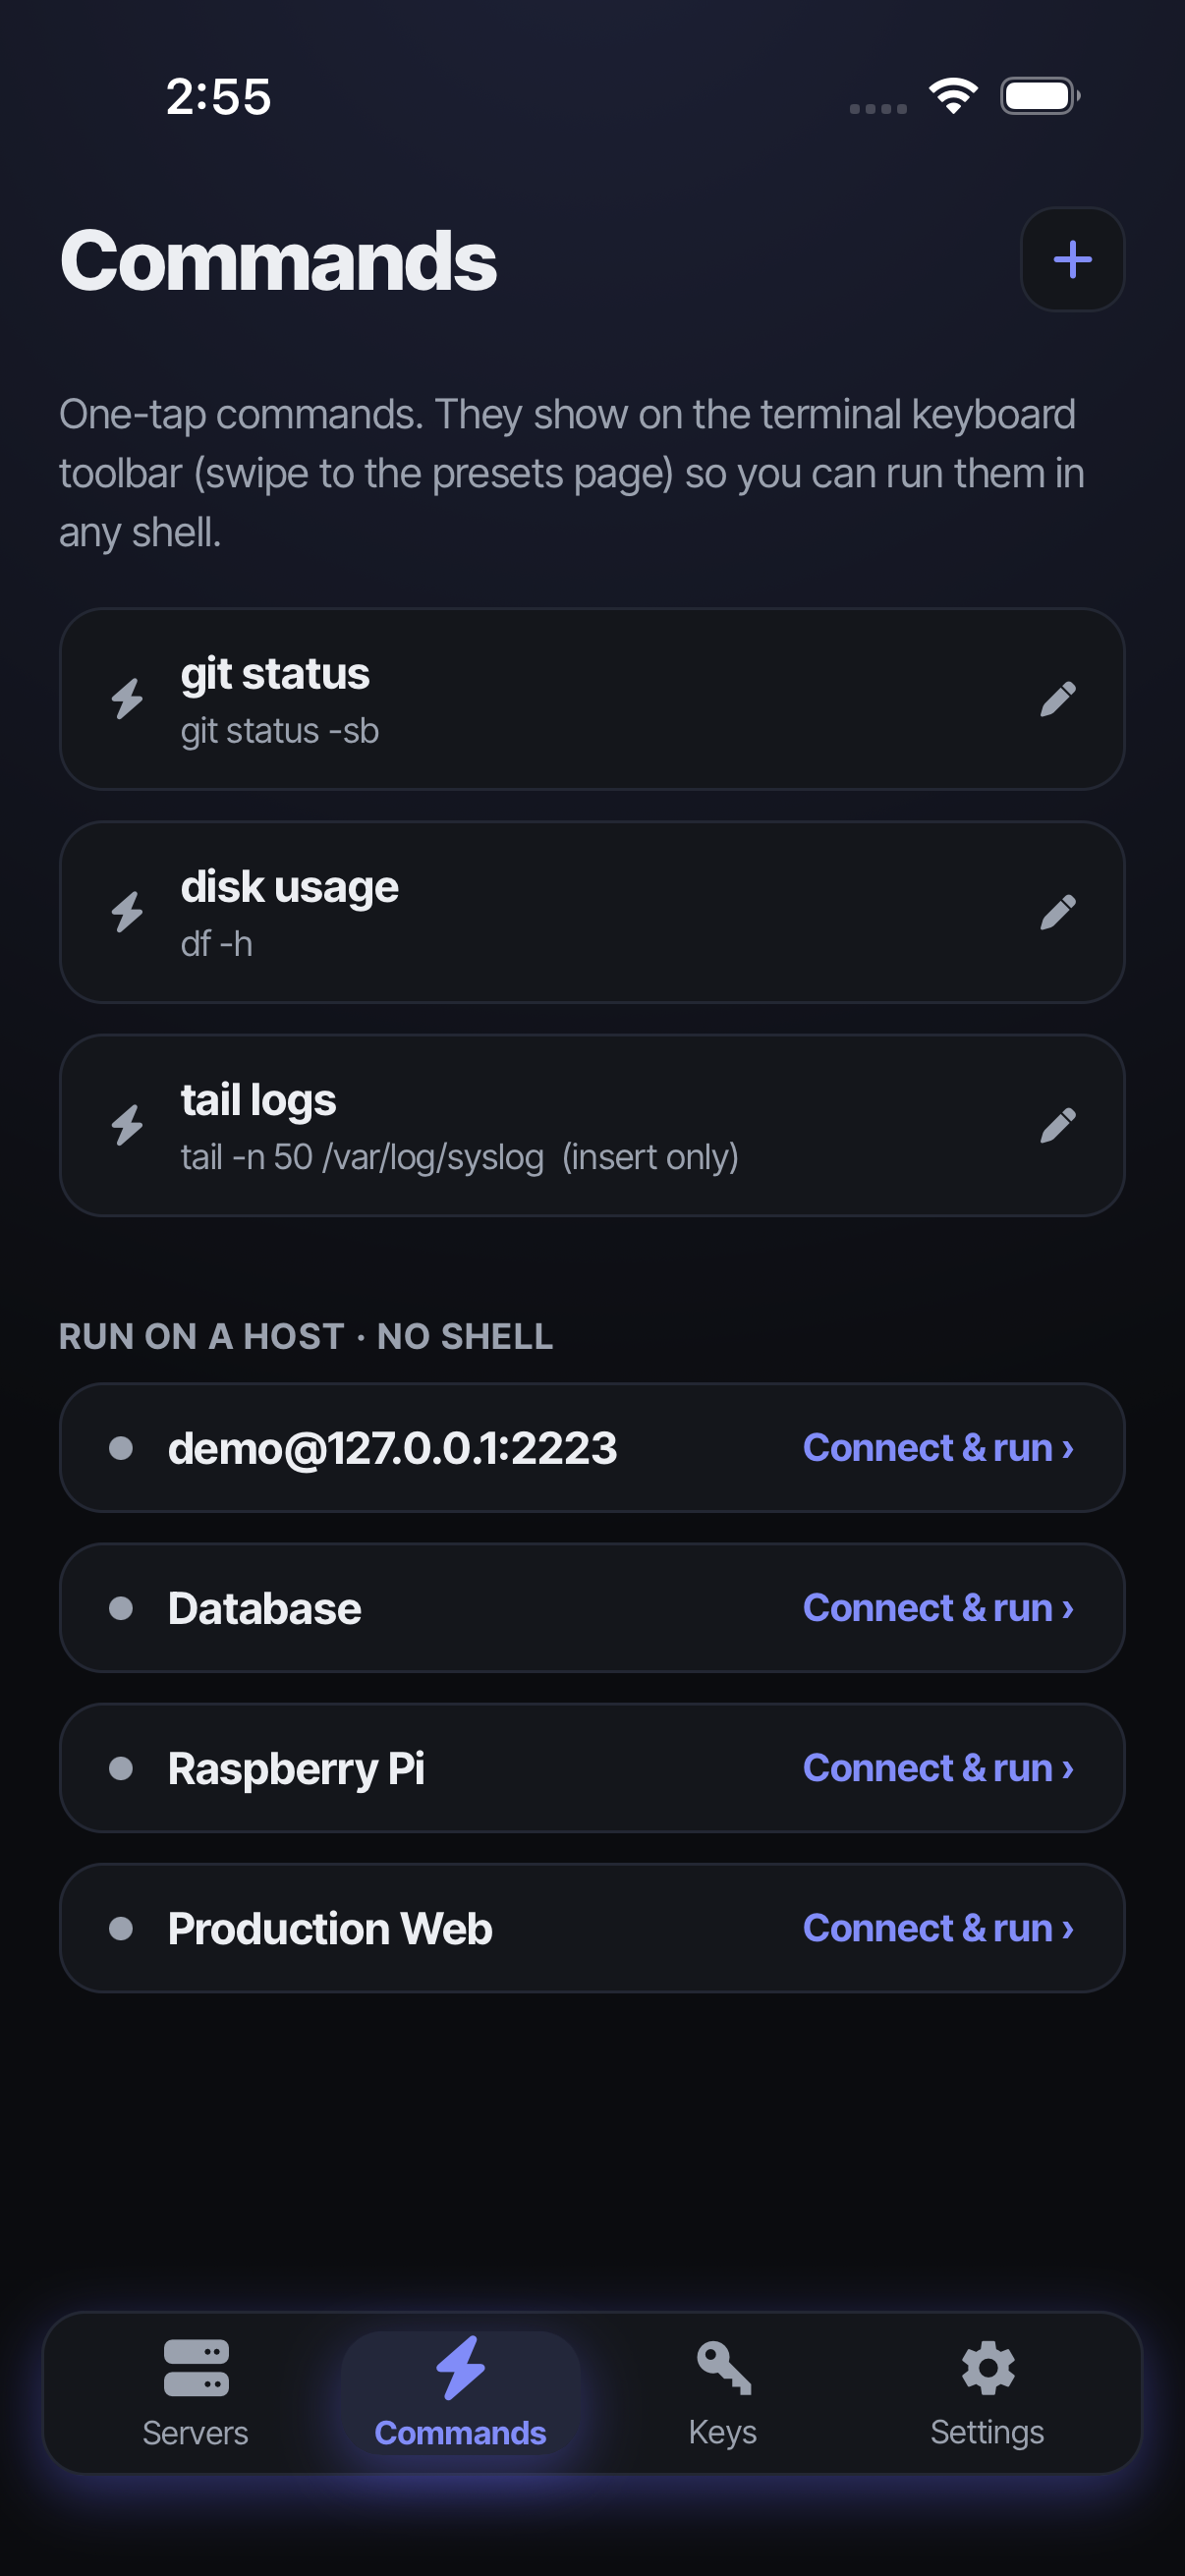The height and width of the screenshot is (2576, 1185).
Task: Connect & run on demo@127.0.0.1:2223
Action: point(938,1448)
